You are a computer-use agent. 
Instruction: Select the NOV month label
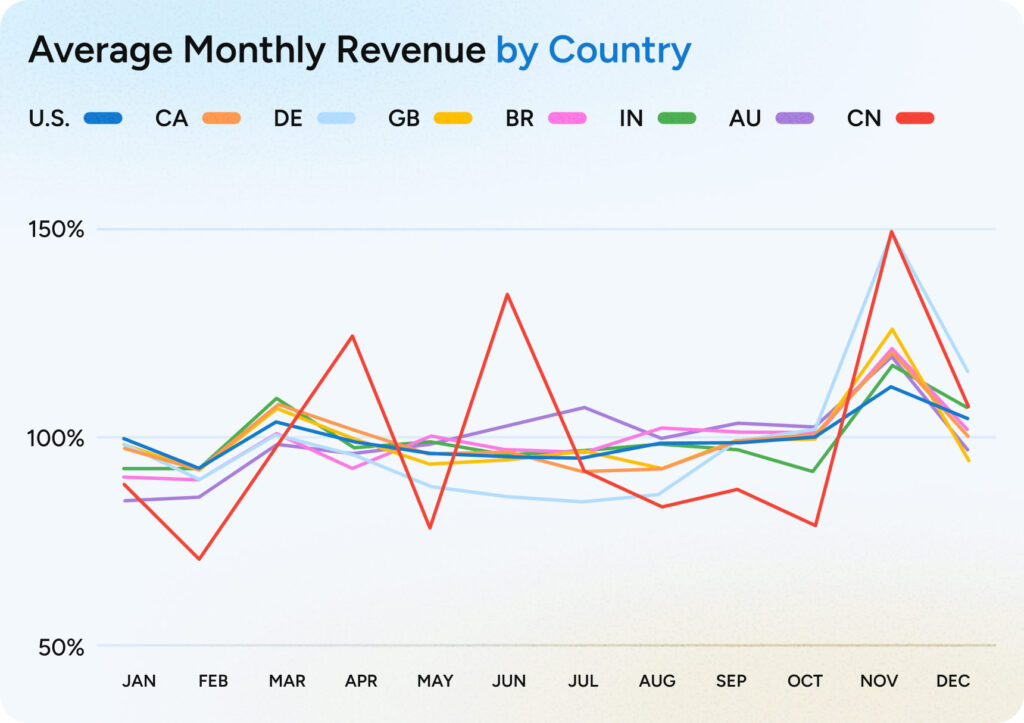pyautogui.click(x=879, y=681)
